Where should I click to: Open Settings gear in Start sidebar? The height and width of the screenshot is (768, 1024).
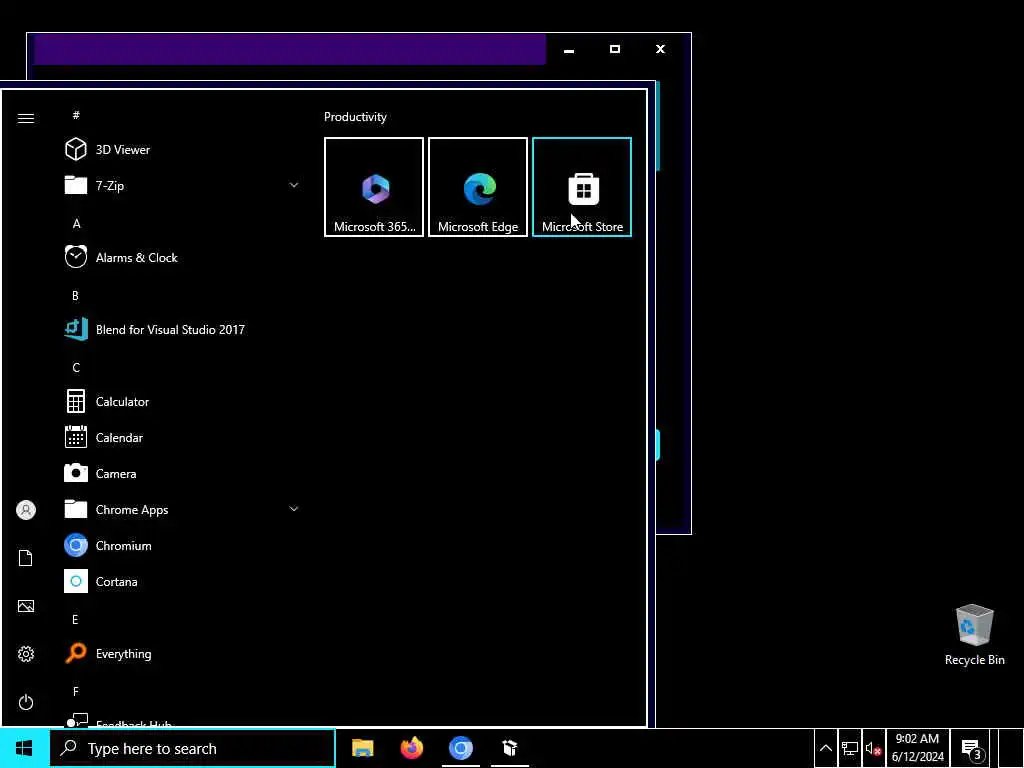[25, 654]
